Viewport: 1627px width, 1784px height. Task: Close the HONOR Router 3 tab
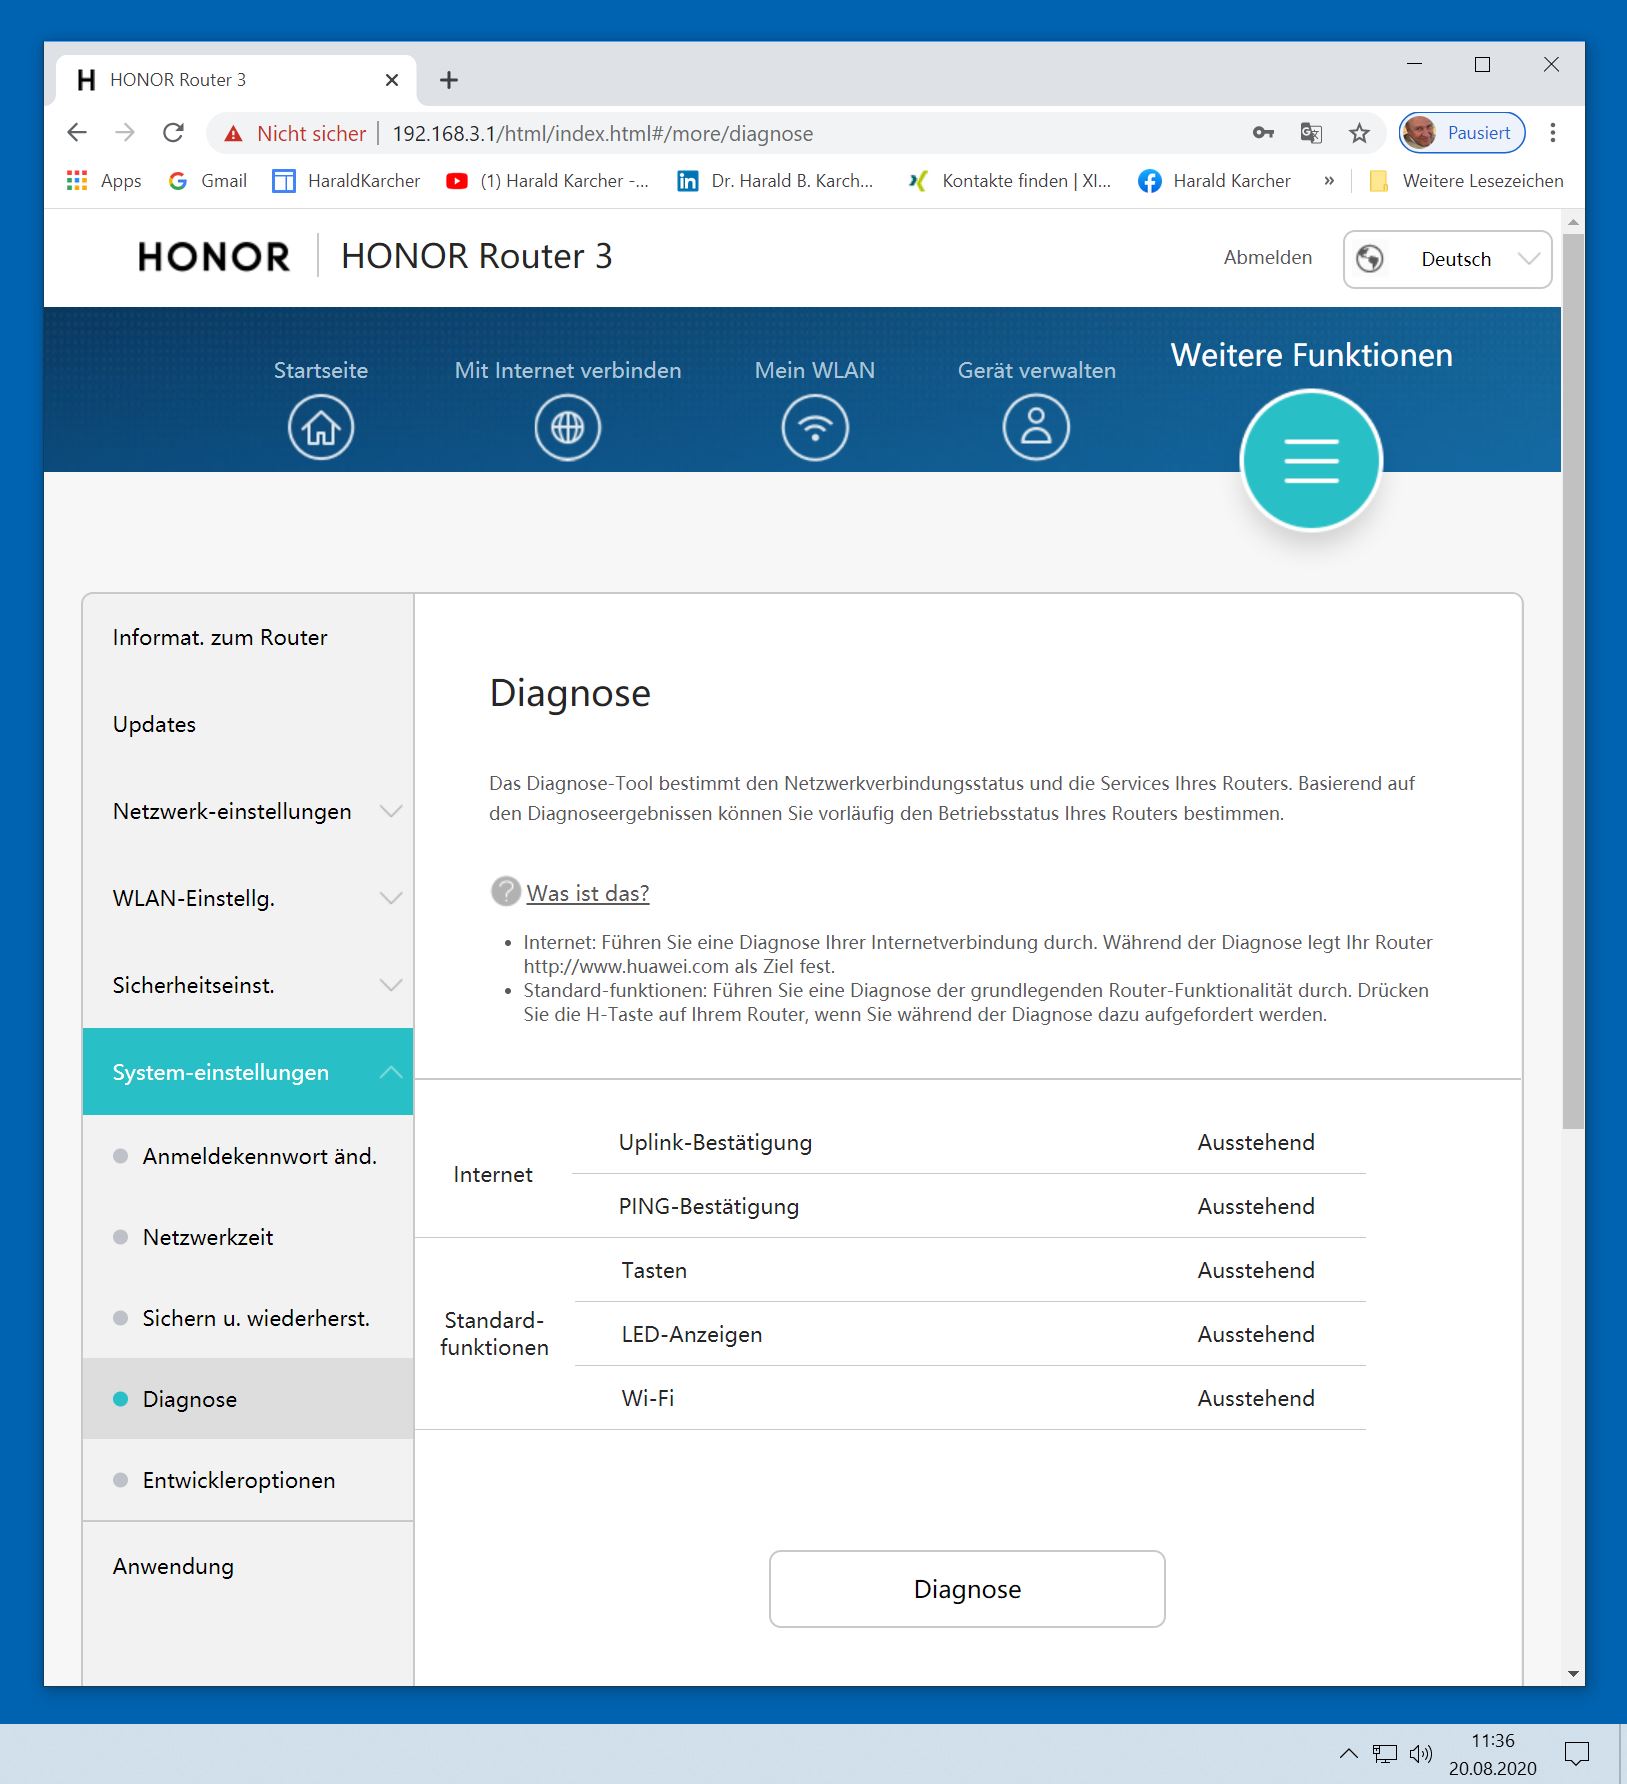click(392, 80)
